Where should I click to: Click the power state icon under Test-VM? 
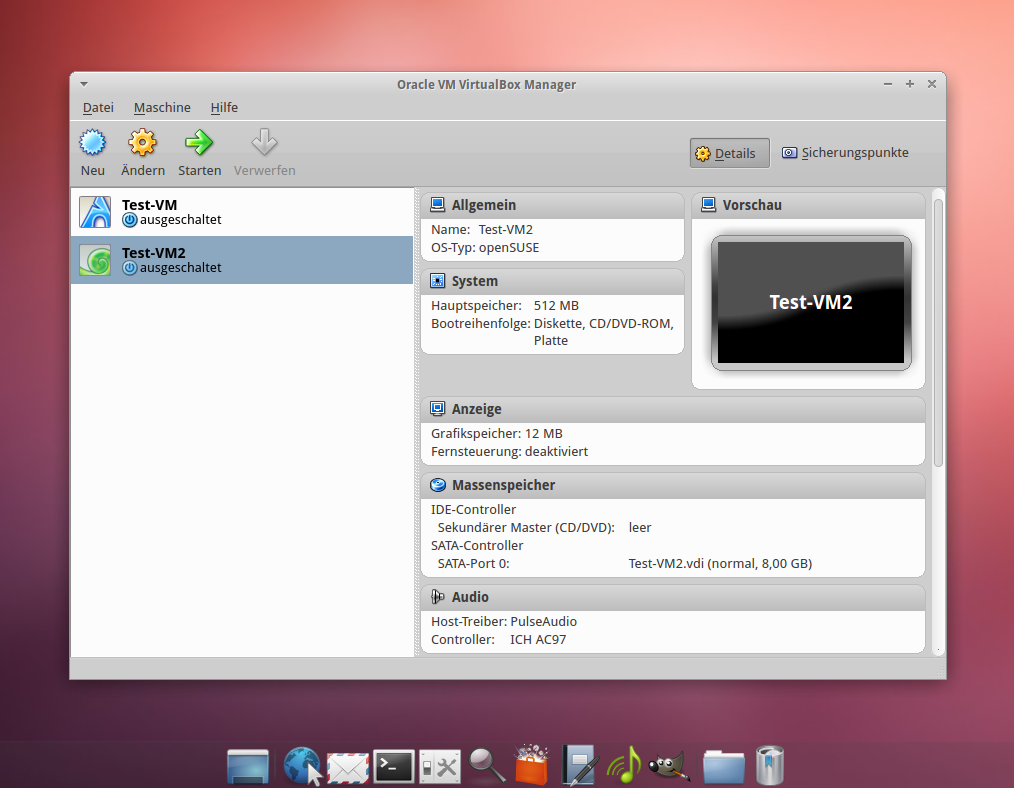click(x=130, y=220)
